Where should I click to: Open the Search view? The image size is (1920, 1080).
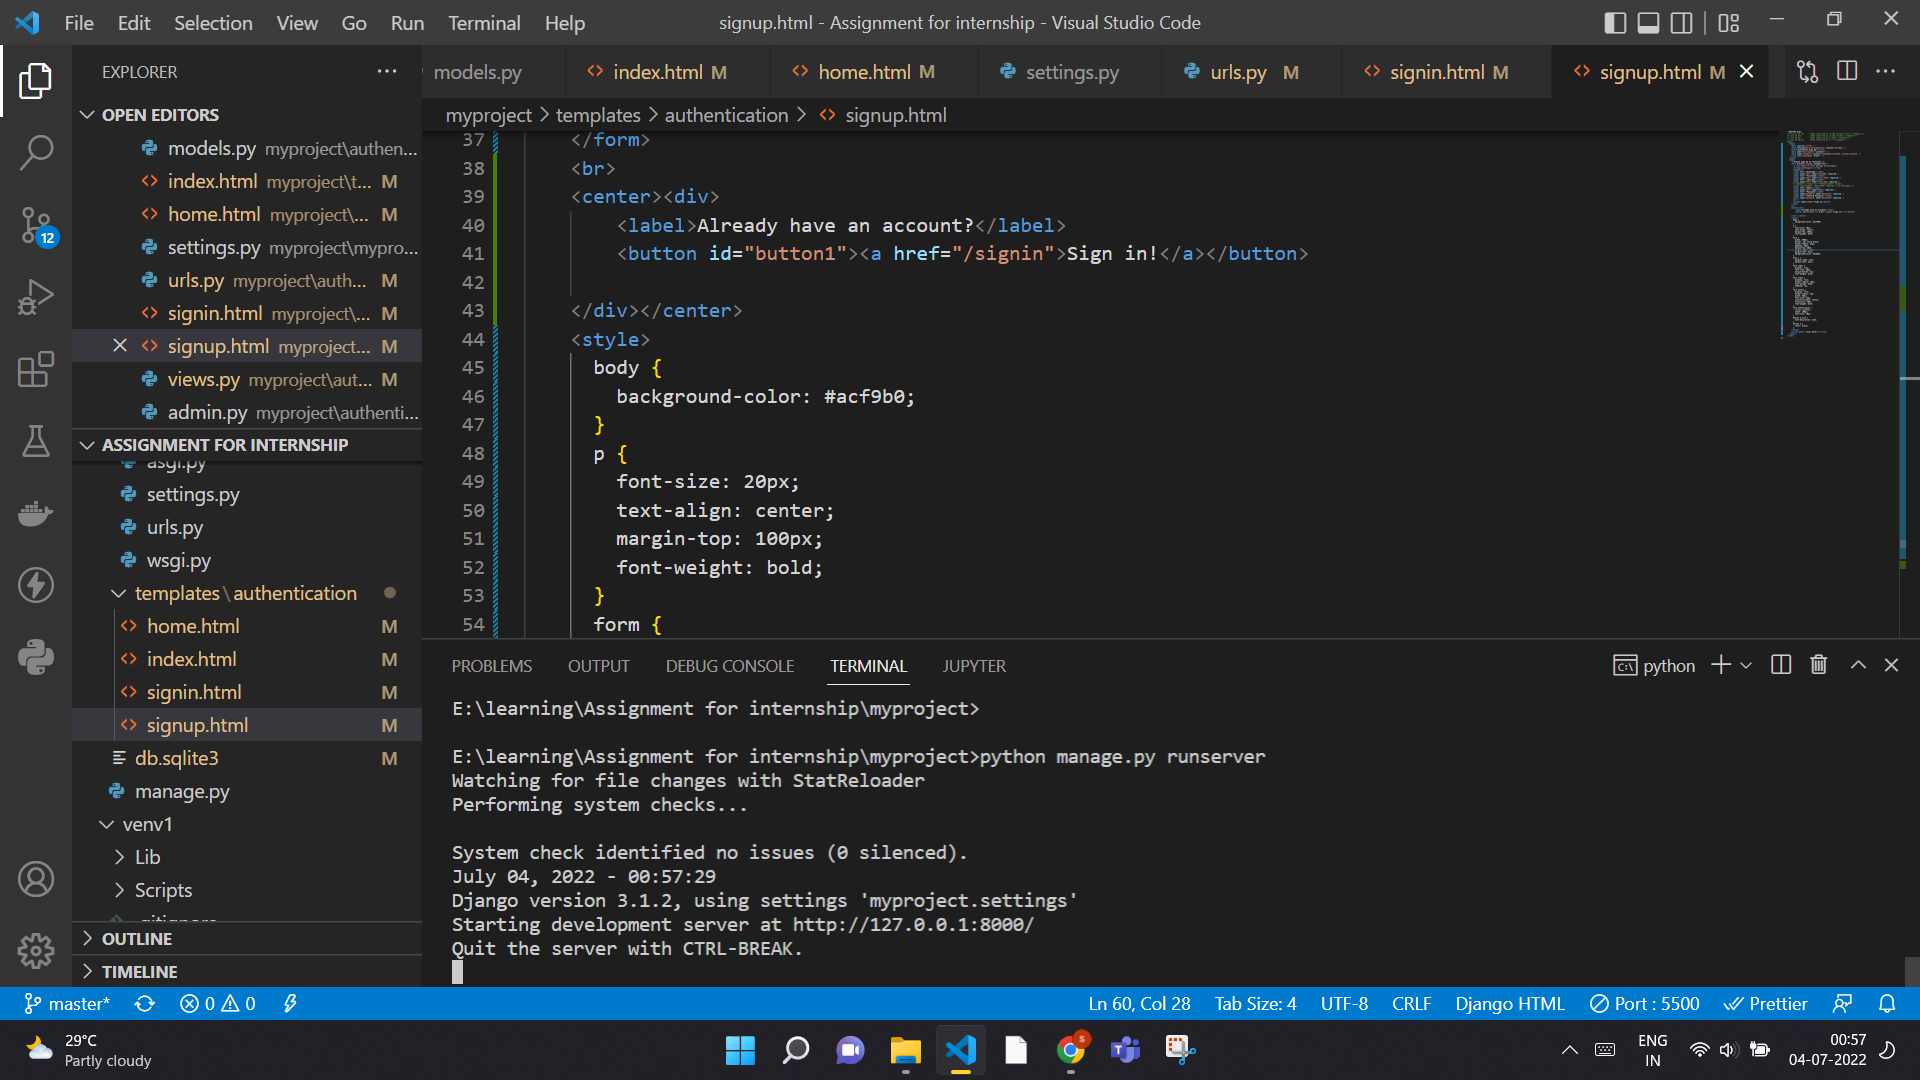(36, 152)
